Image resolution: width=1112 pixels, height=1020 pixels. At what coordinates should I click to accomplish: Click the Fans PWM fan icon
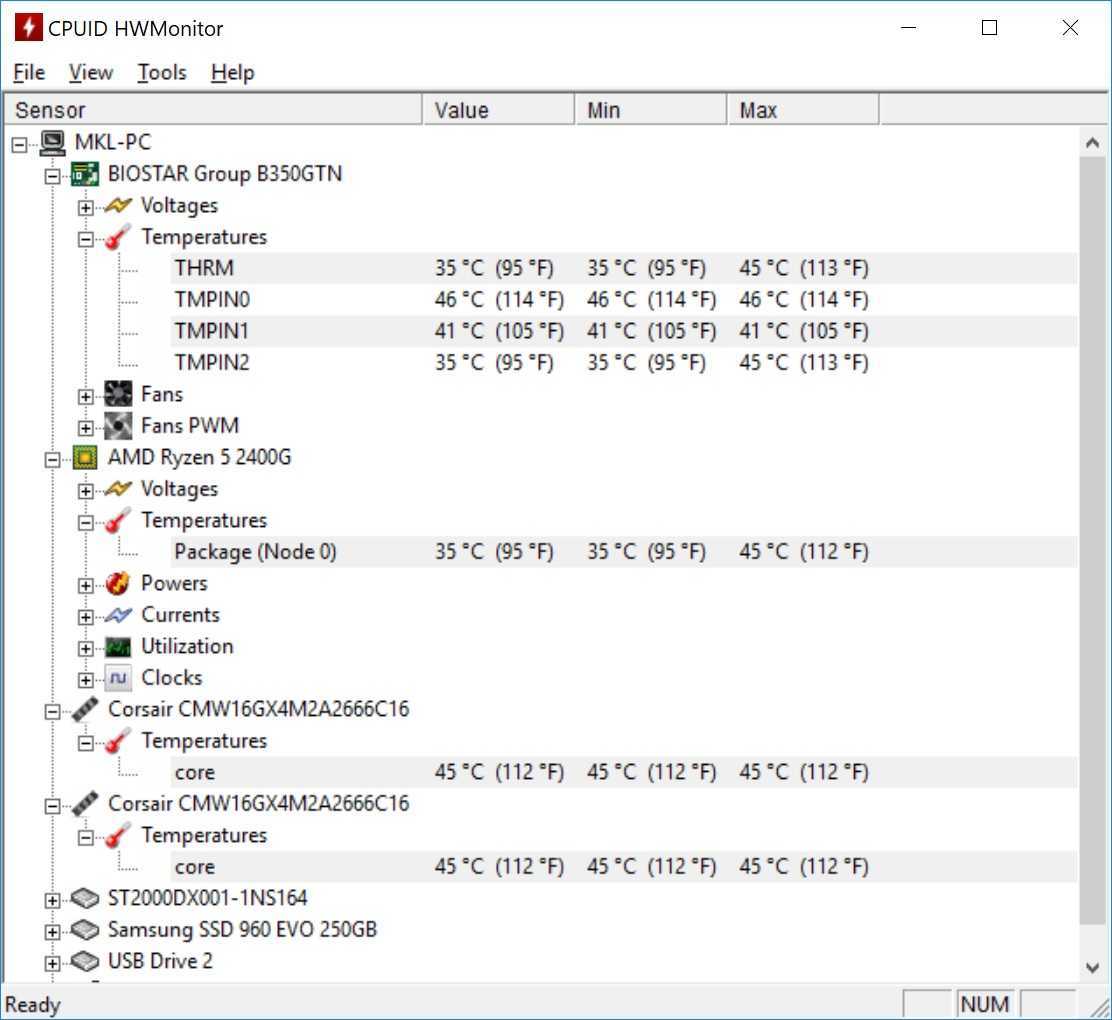pyautogui.click(x=118, y=426)
